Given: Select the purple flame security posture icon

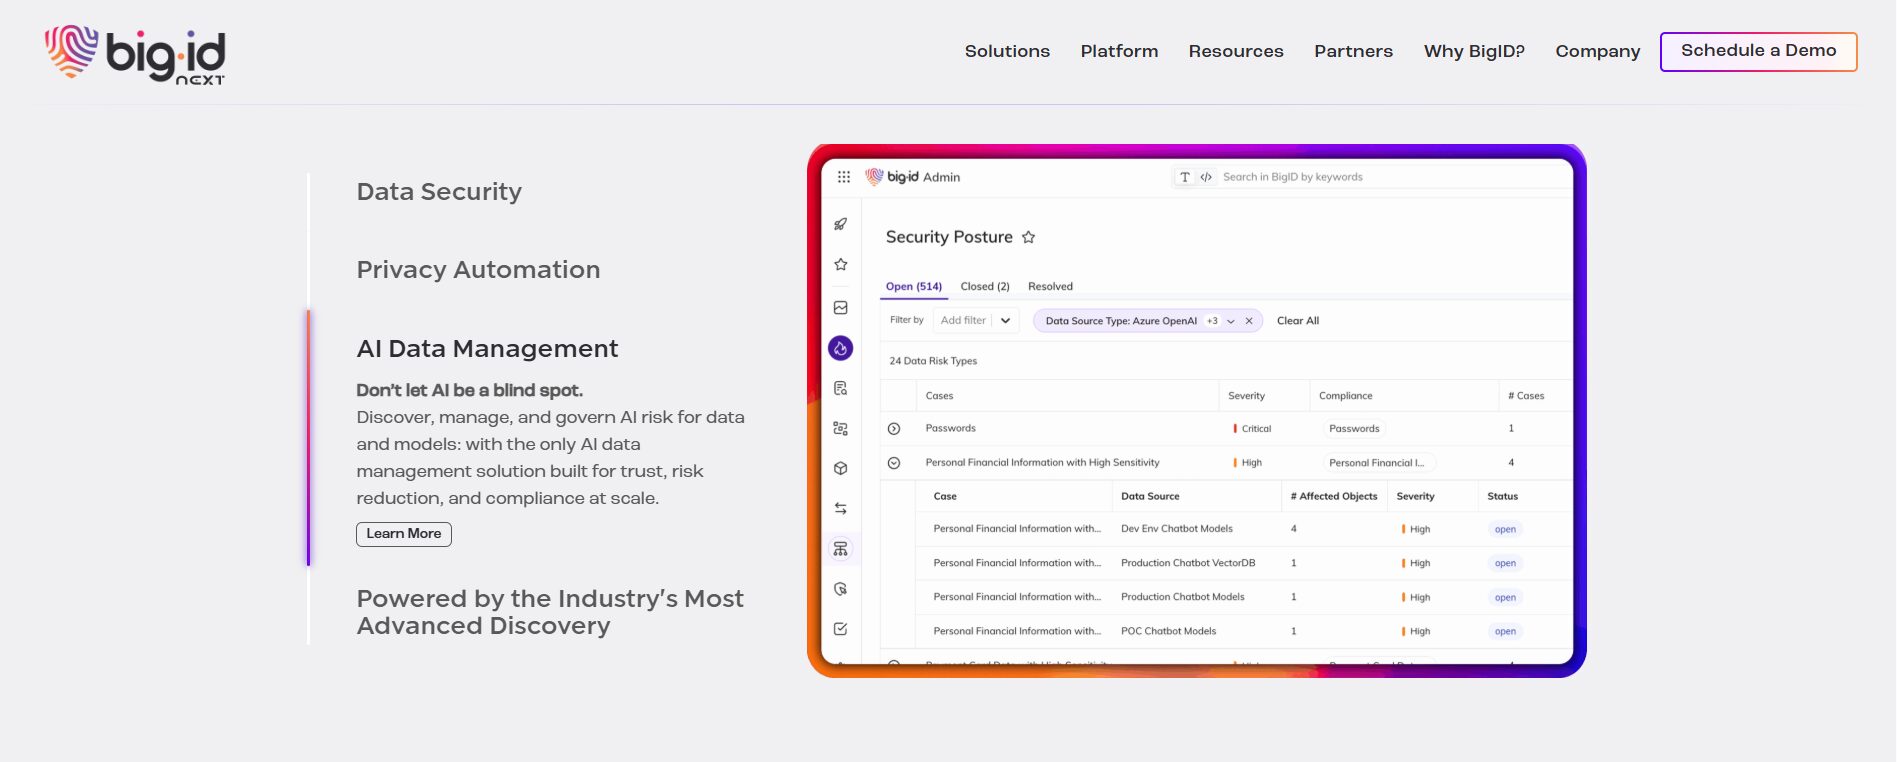Looking at the screenshot, I should 841,348.
